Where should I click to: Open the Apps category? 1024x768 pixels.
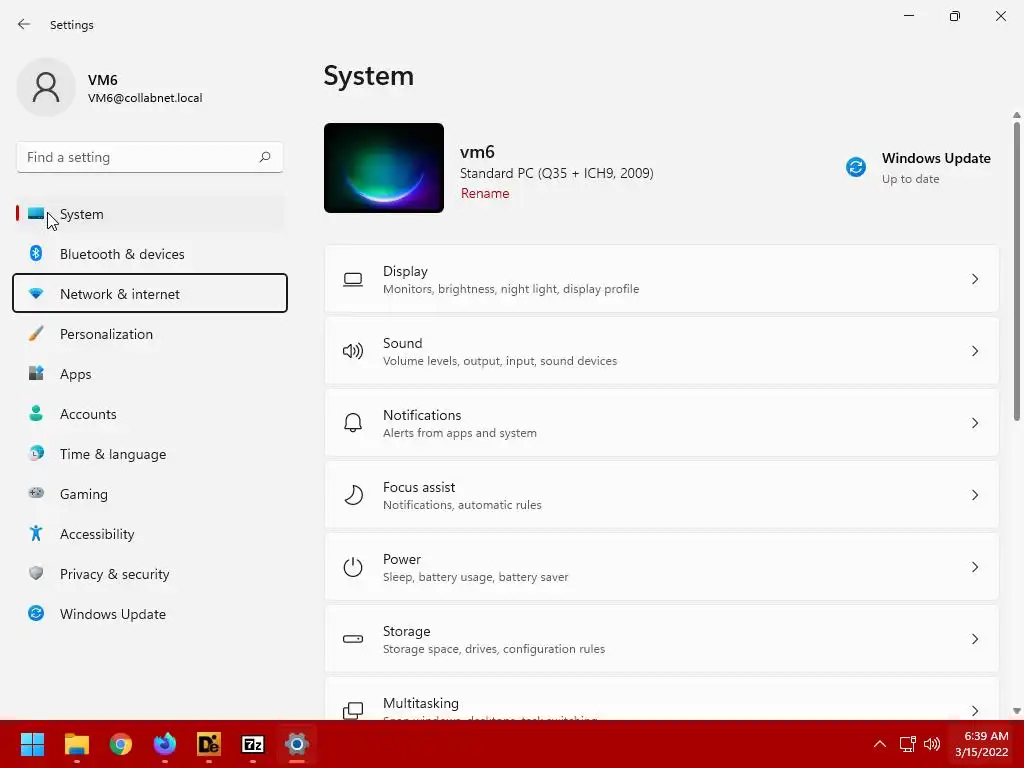[x=150, y=374]
